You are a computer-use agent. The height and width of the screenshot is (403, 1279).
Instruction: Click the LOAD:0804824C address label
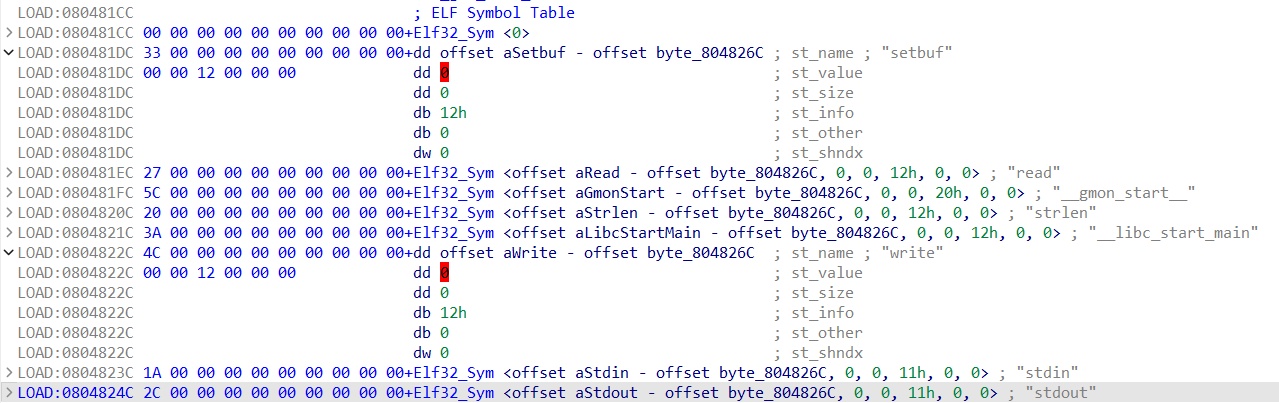76,393
